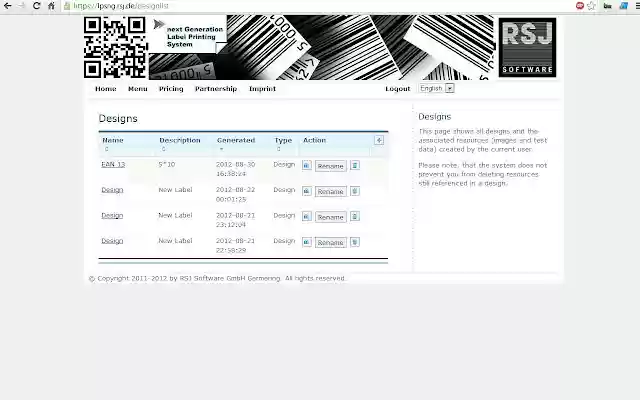This screenshot has width=640, height=400.
Task: Click Rename for the 2012-08-22 Design
Action: [x=331, y=191]
